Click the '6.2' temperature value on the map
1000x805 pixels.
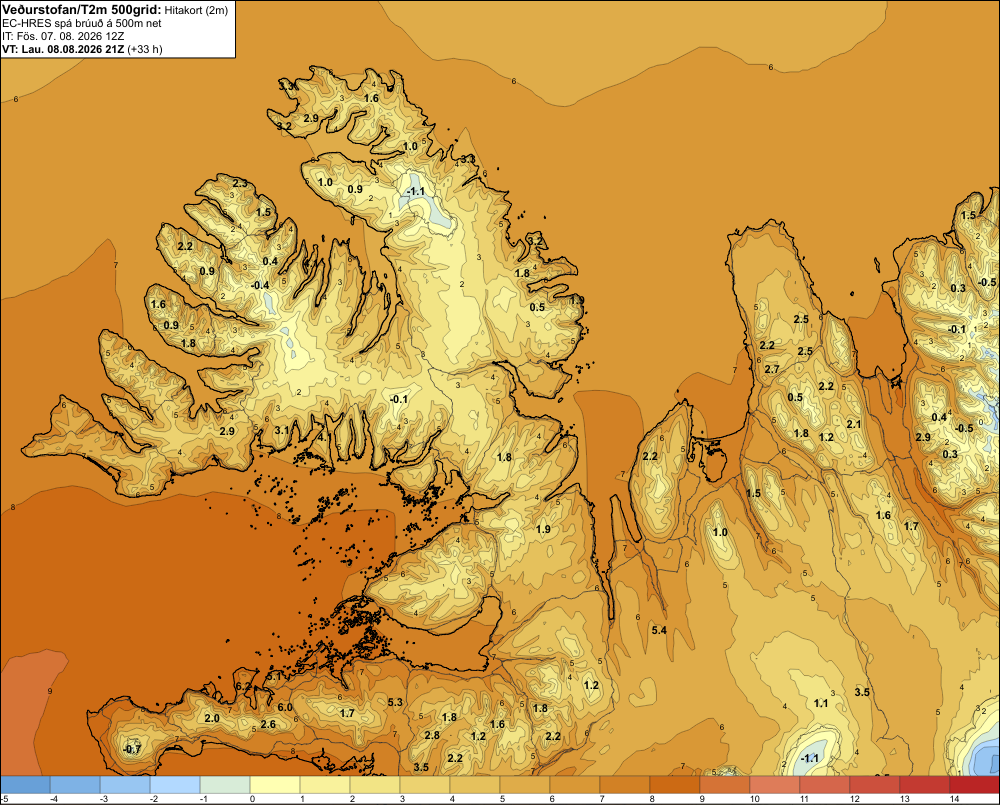tap(243, 686)
